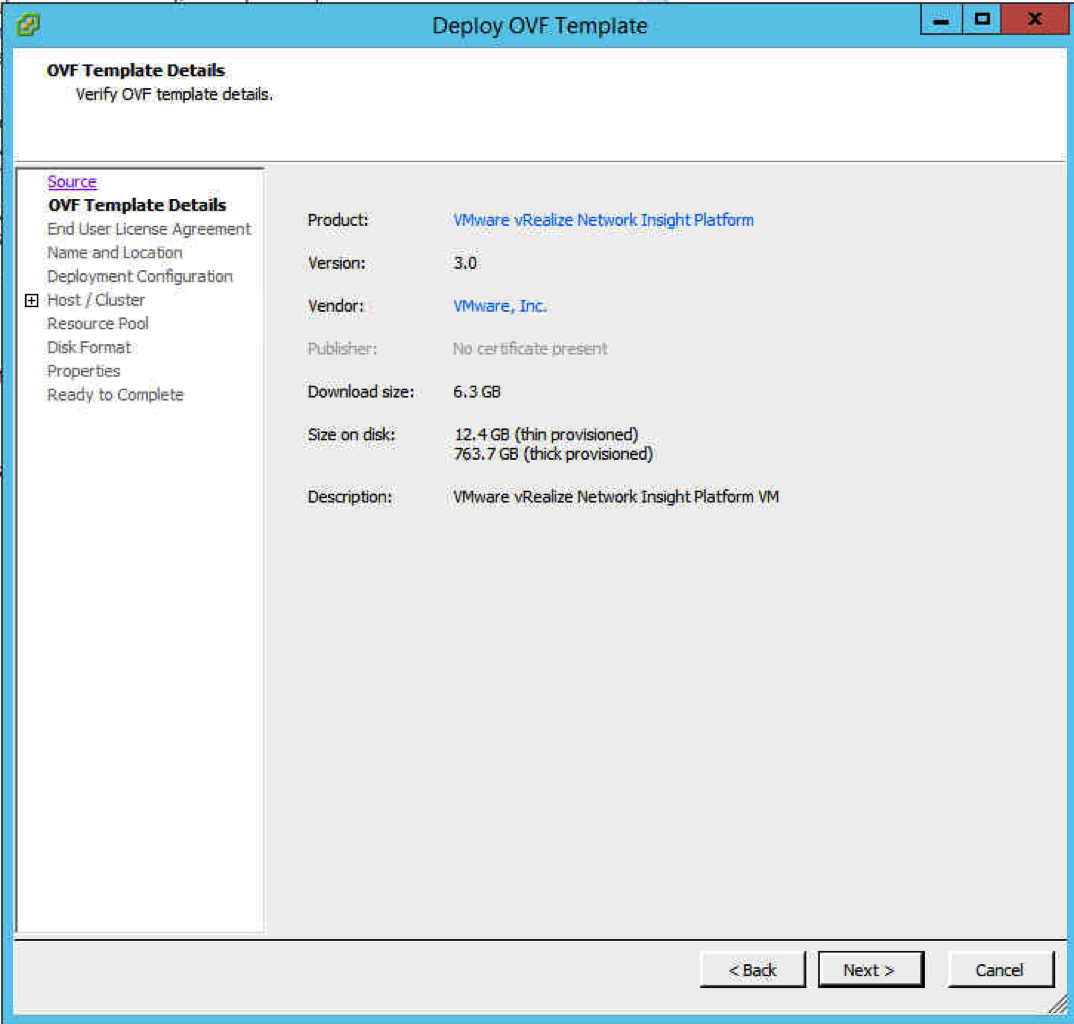Select End User License Agreement step
The width and height of the screenshot is (1074, 1024).
click(149, 229)
